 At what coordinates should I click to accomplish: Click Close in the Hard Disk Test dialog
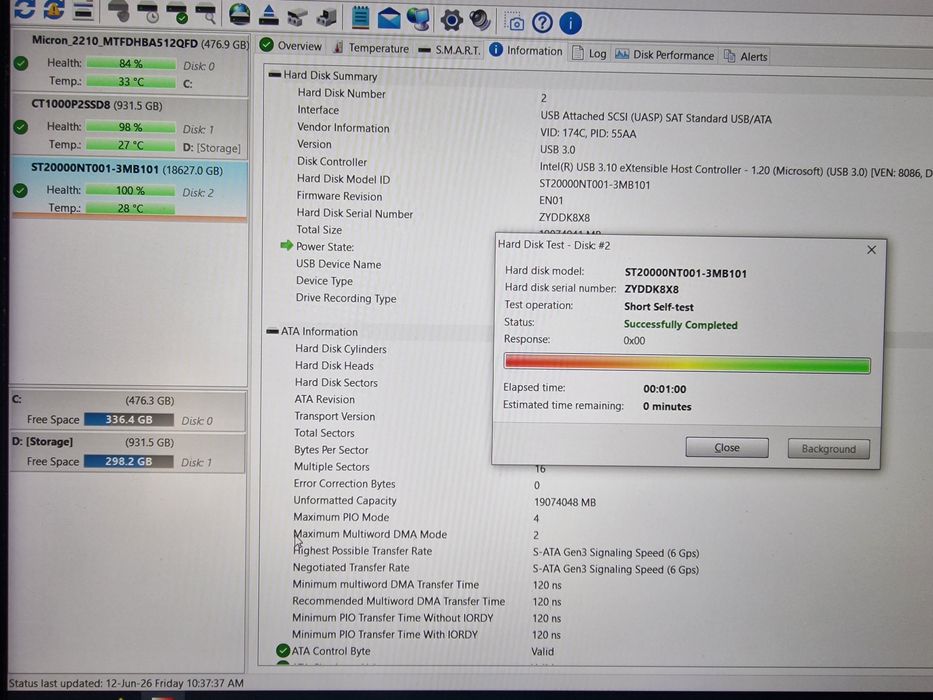click(727, 447)
